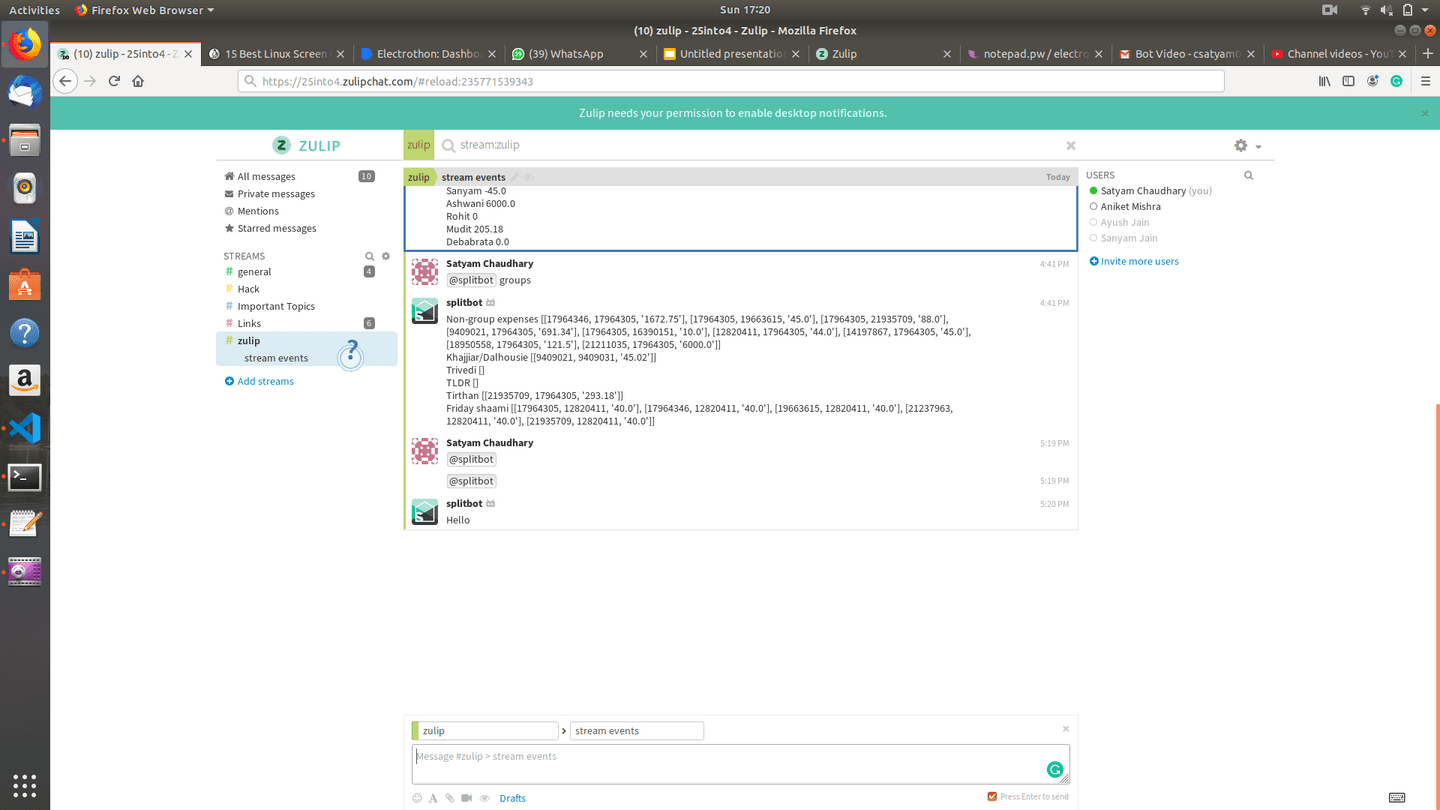1440x810 pixels.
Task: Reload page in Firefox
Action: click(x=114, y=81)
